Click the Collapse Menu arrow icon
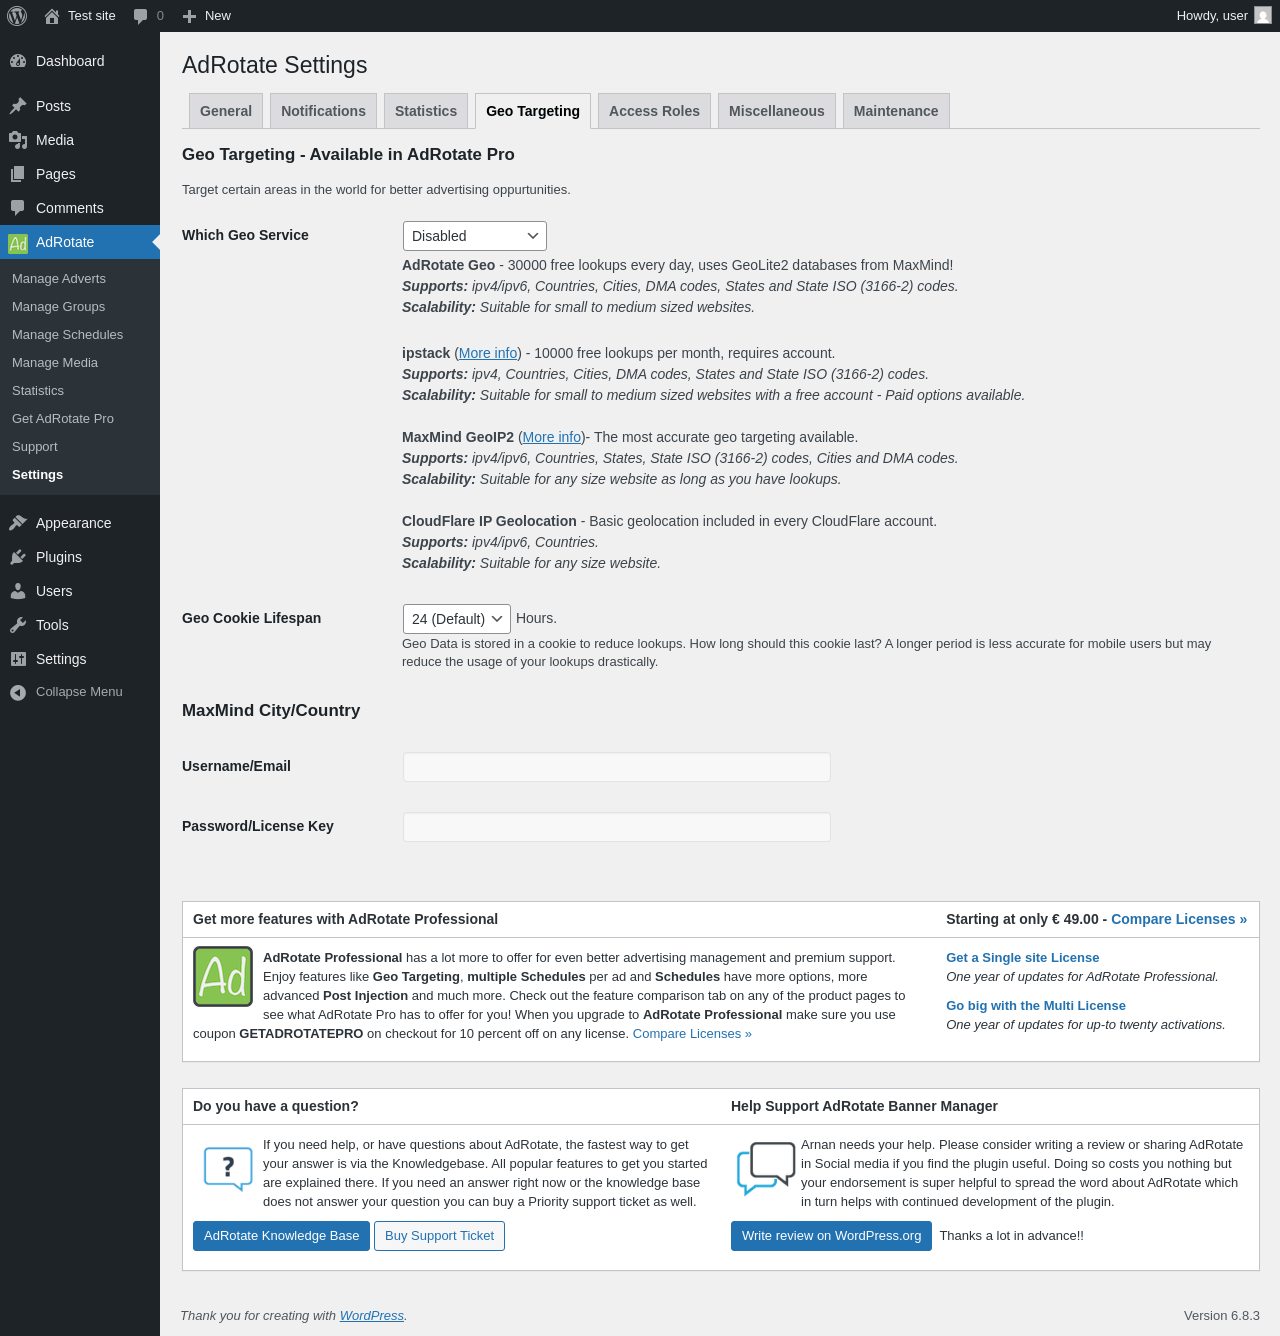Screen dimensions: 1280x1336 pos(18,692)
